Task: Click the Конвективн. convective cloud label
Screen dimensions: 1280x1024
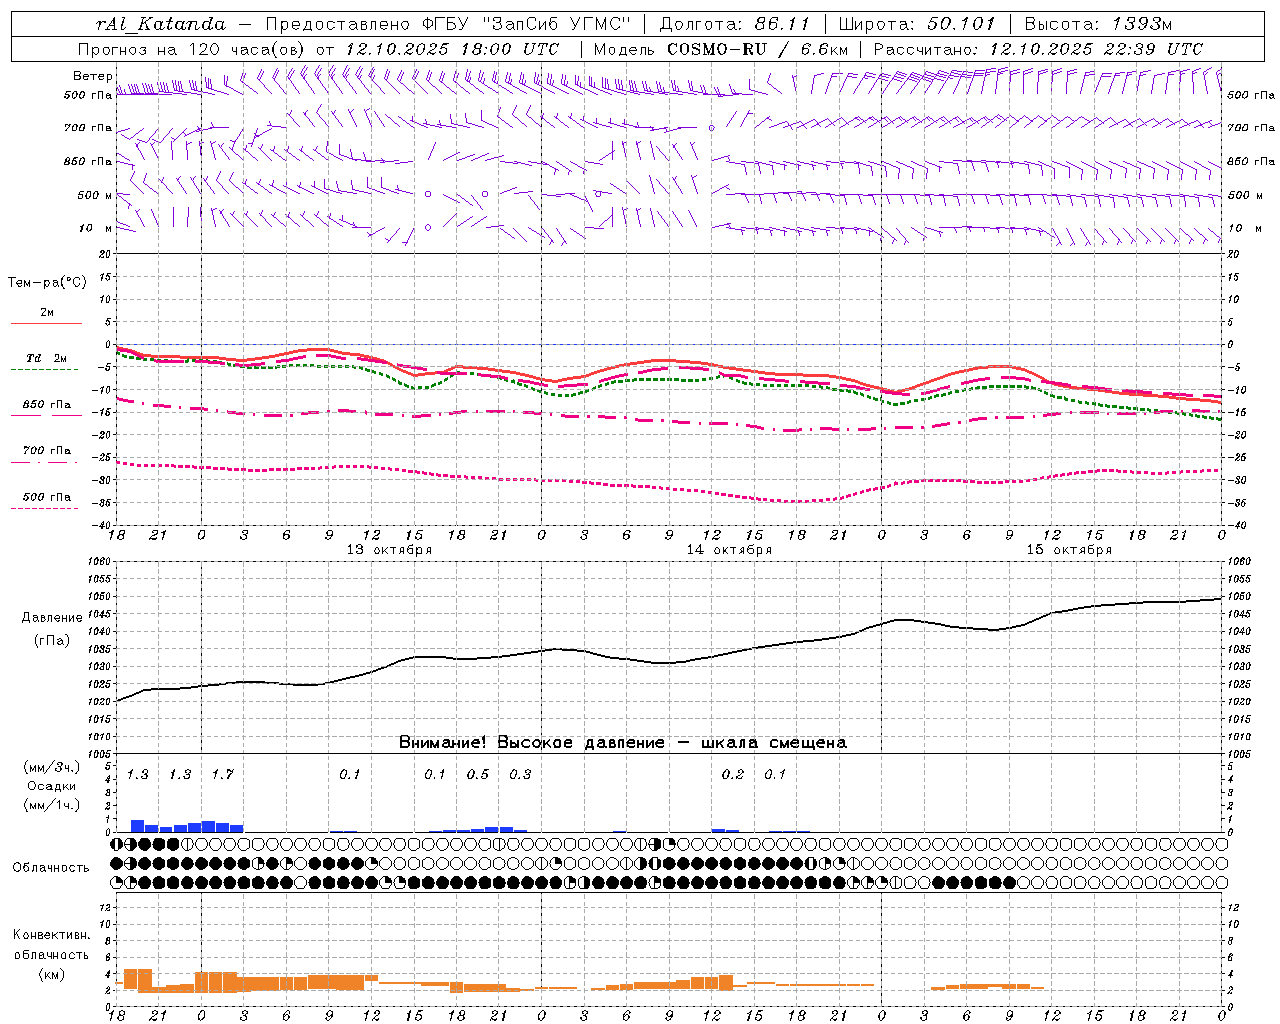Action: point(52,935)
